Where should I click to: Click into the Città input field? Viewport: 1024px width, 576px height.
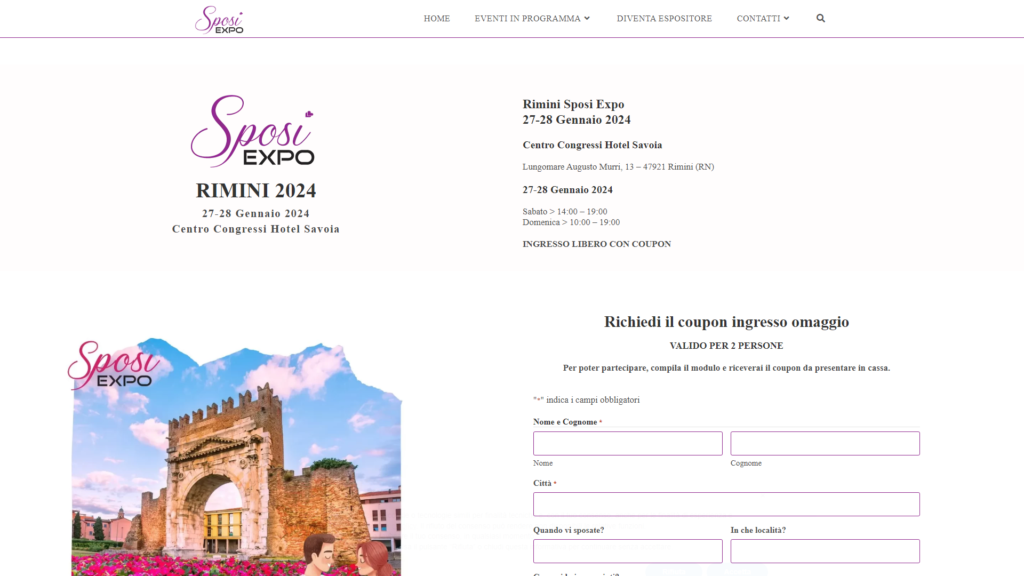point(726,504)
